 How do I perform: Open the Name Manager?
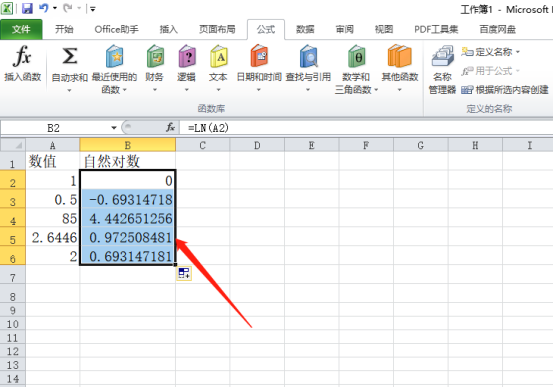tap(442, 69)
